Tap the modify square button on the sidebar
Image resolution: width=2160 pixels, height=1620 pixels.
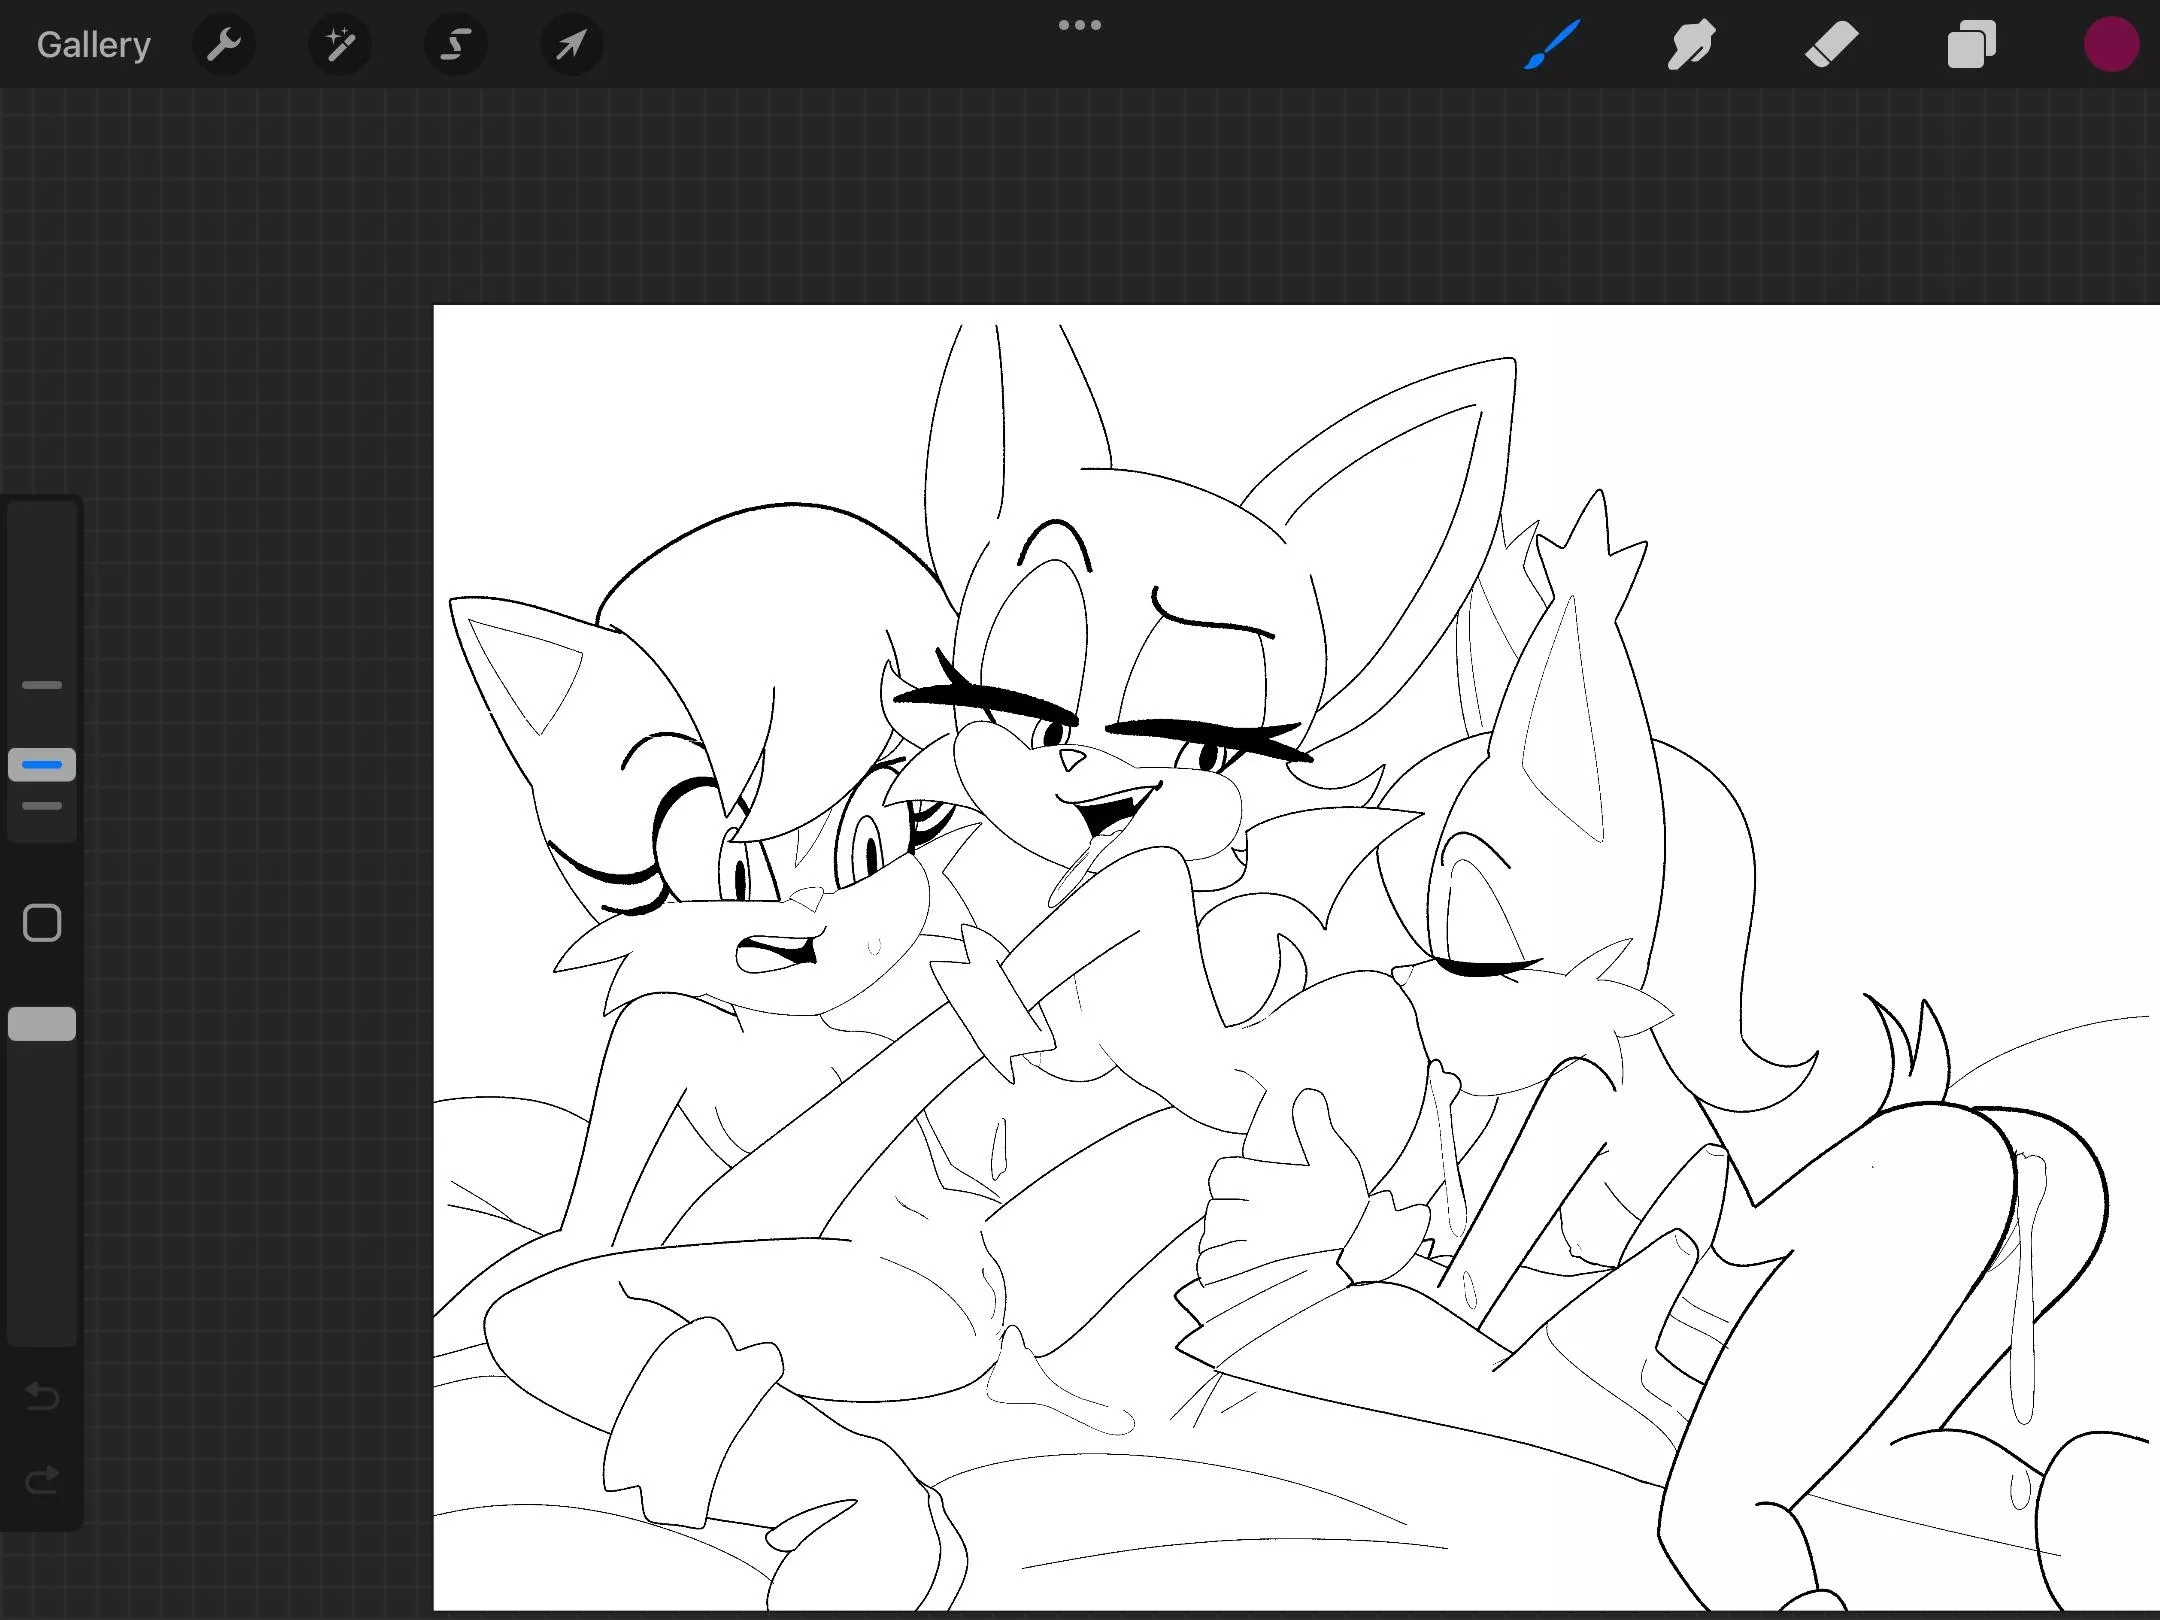(x=42, y=922)
